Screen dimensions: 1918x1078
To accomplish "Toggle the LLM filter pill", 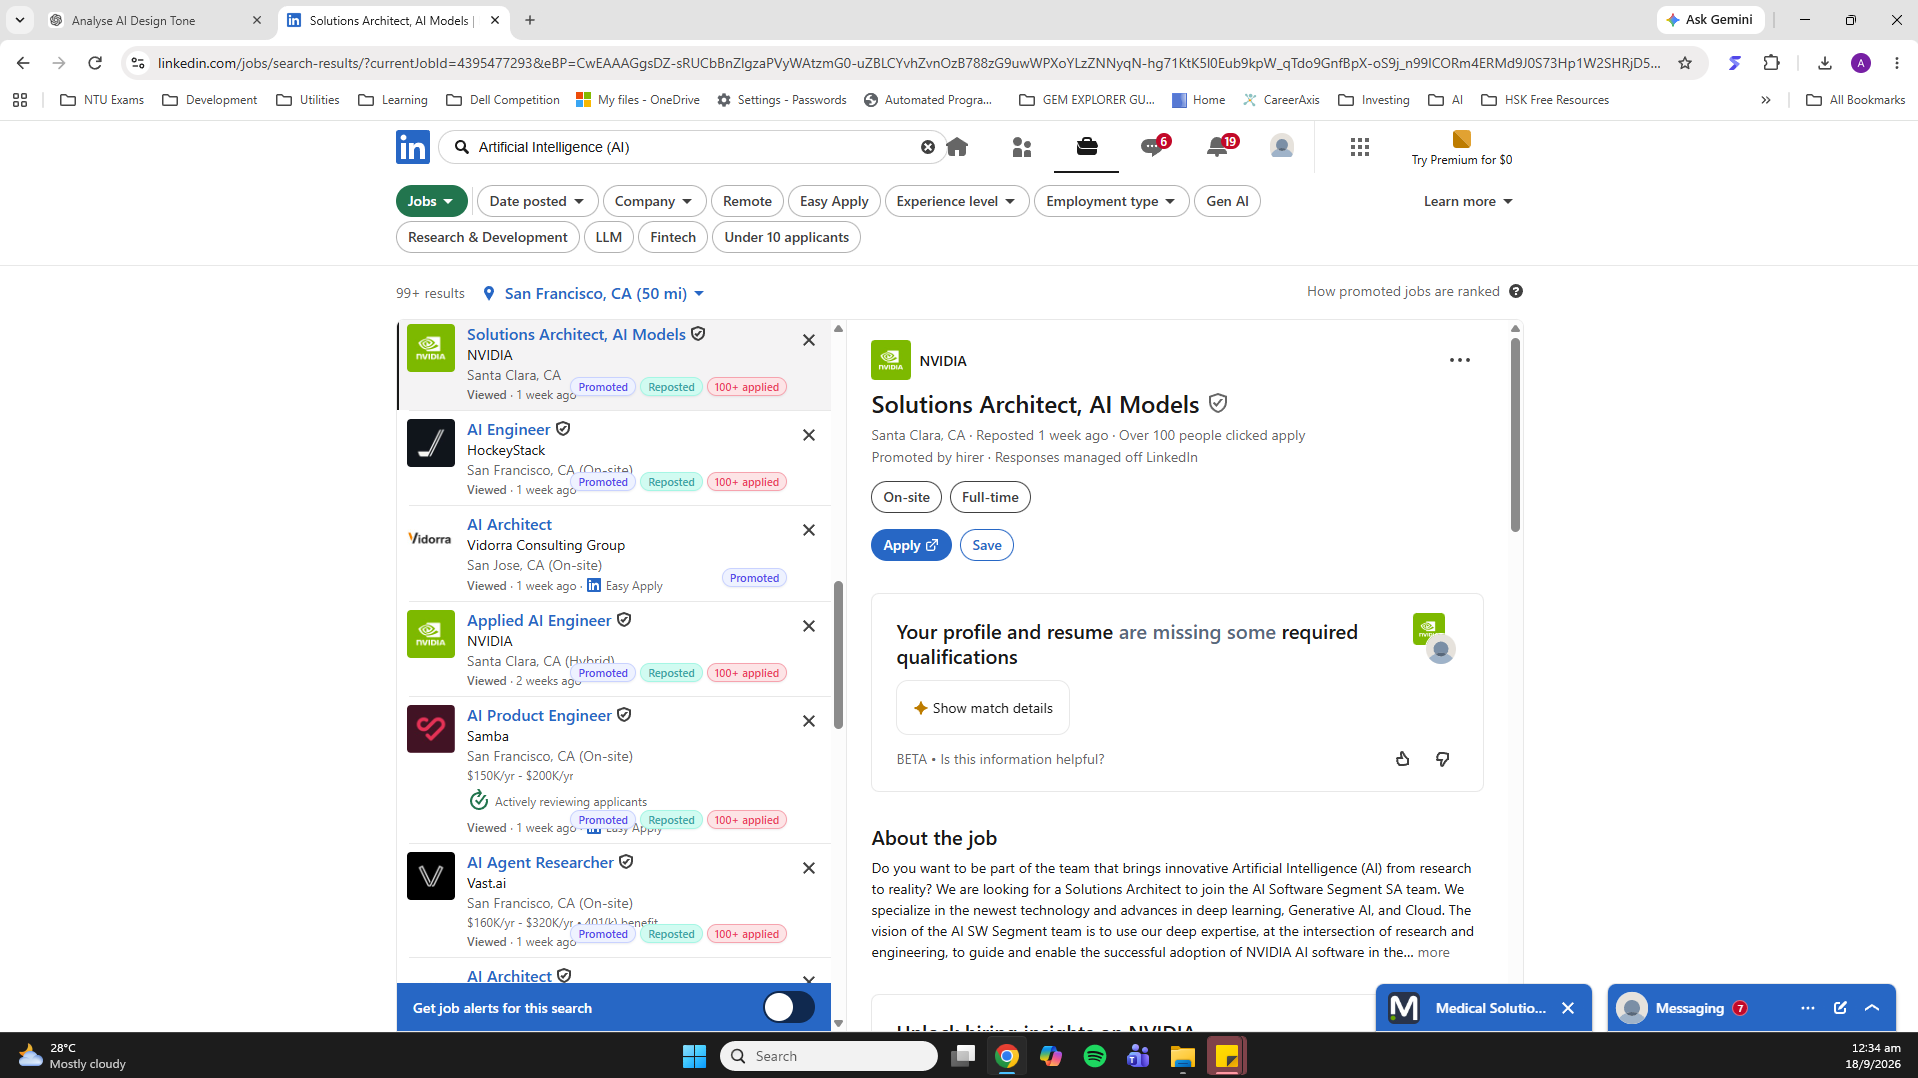I will tap(608, 237).
